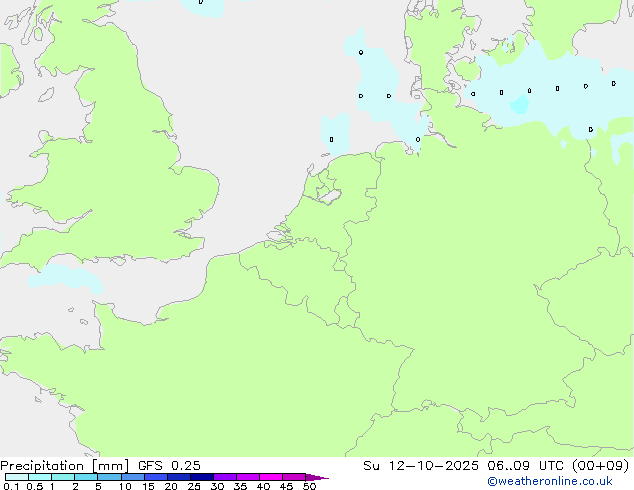Image resolution: width=634 pixels, height=490 pixels.
Task: Click the '10' legend scale label
Action: [125, 486]
